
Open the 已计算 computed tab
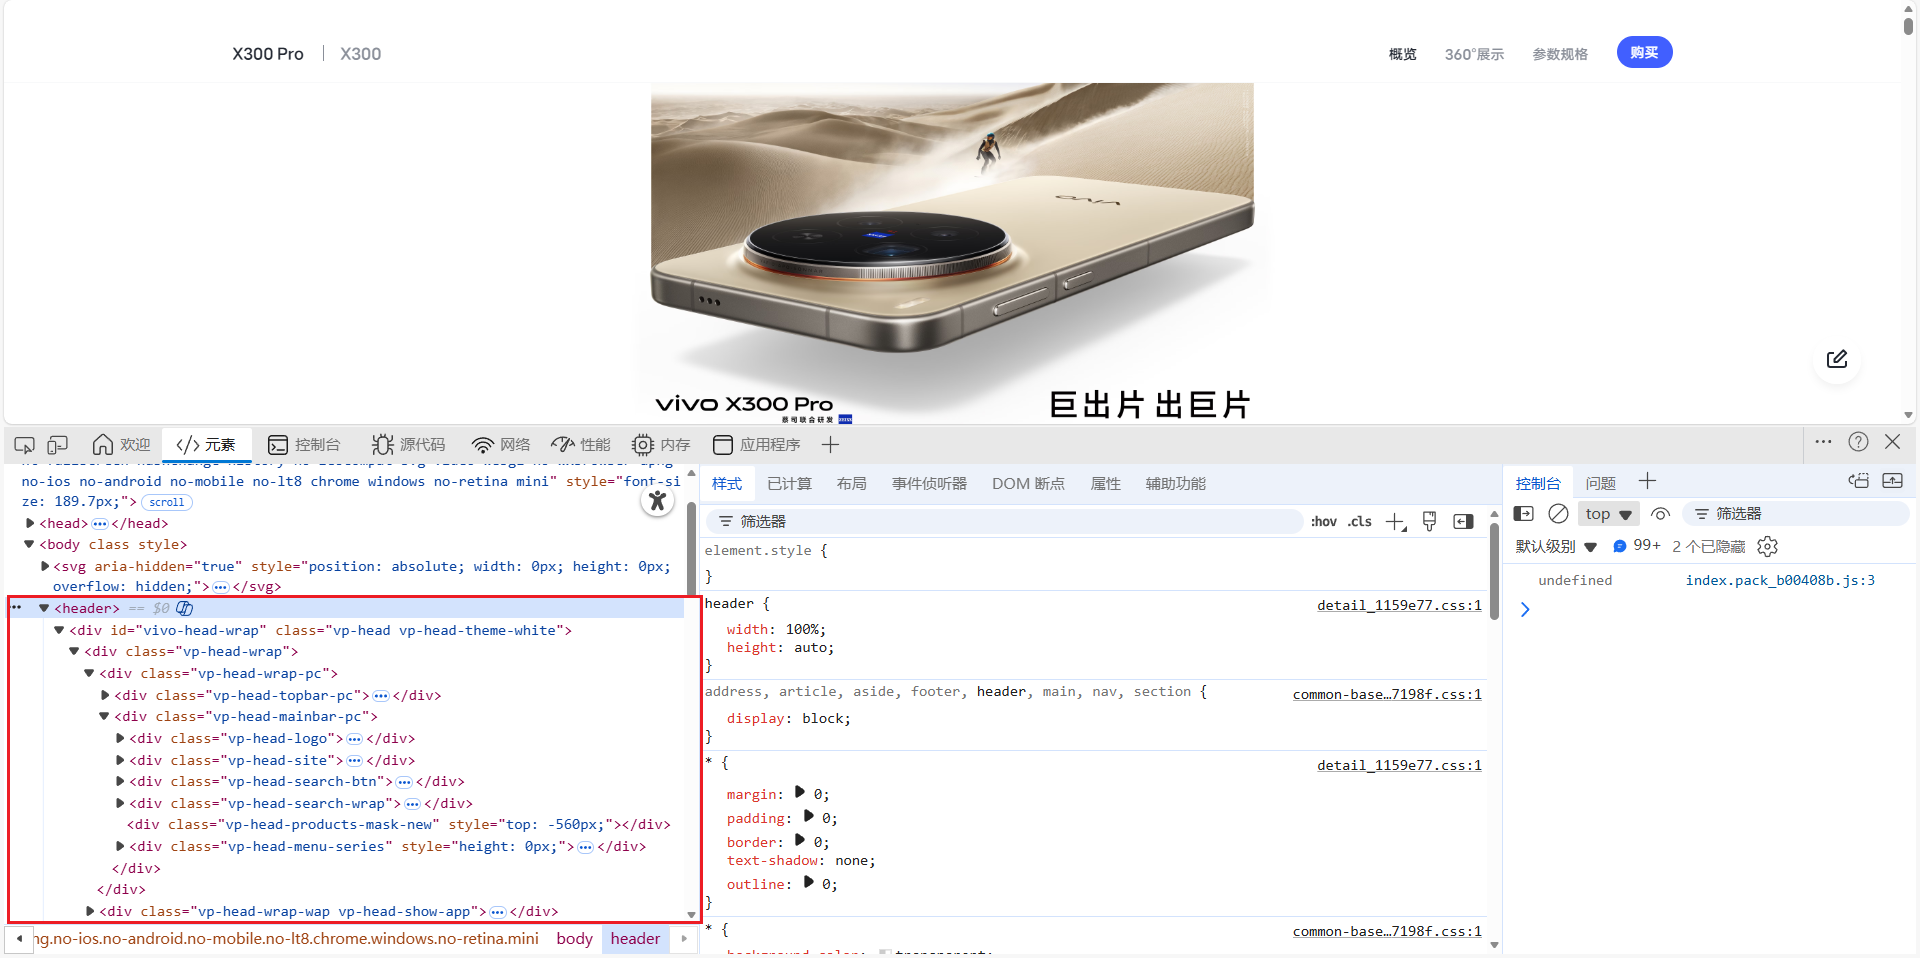point(789,484)
